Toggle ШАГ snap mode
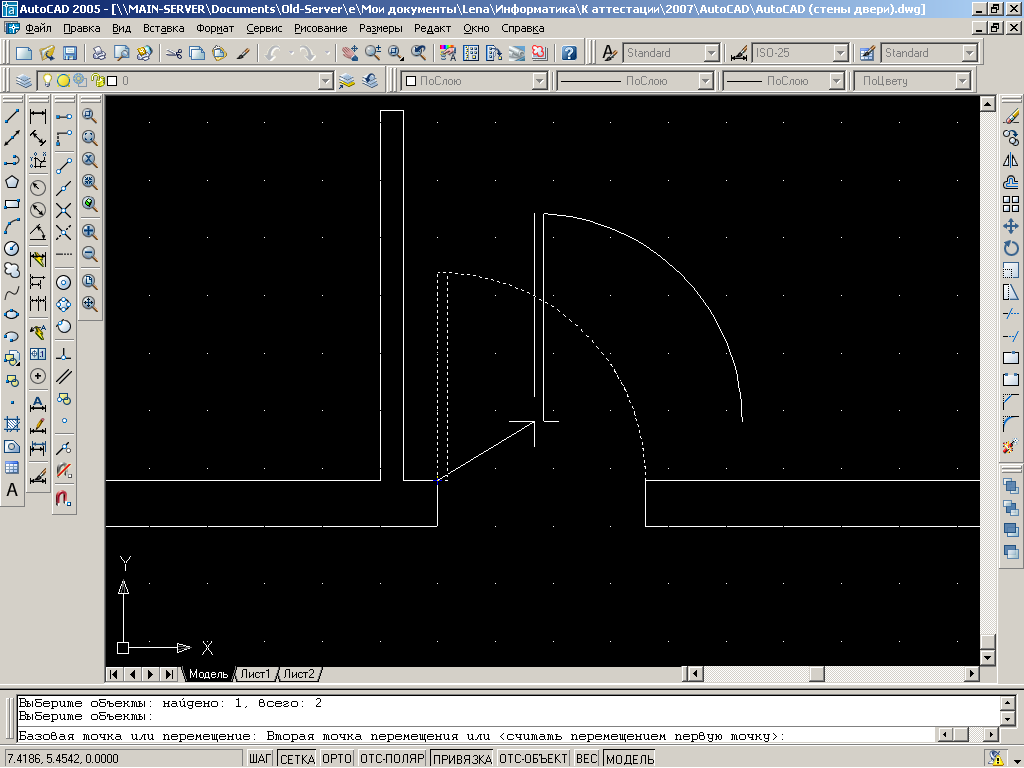 (x=260, y=758)
